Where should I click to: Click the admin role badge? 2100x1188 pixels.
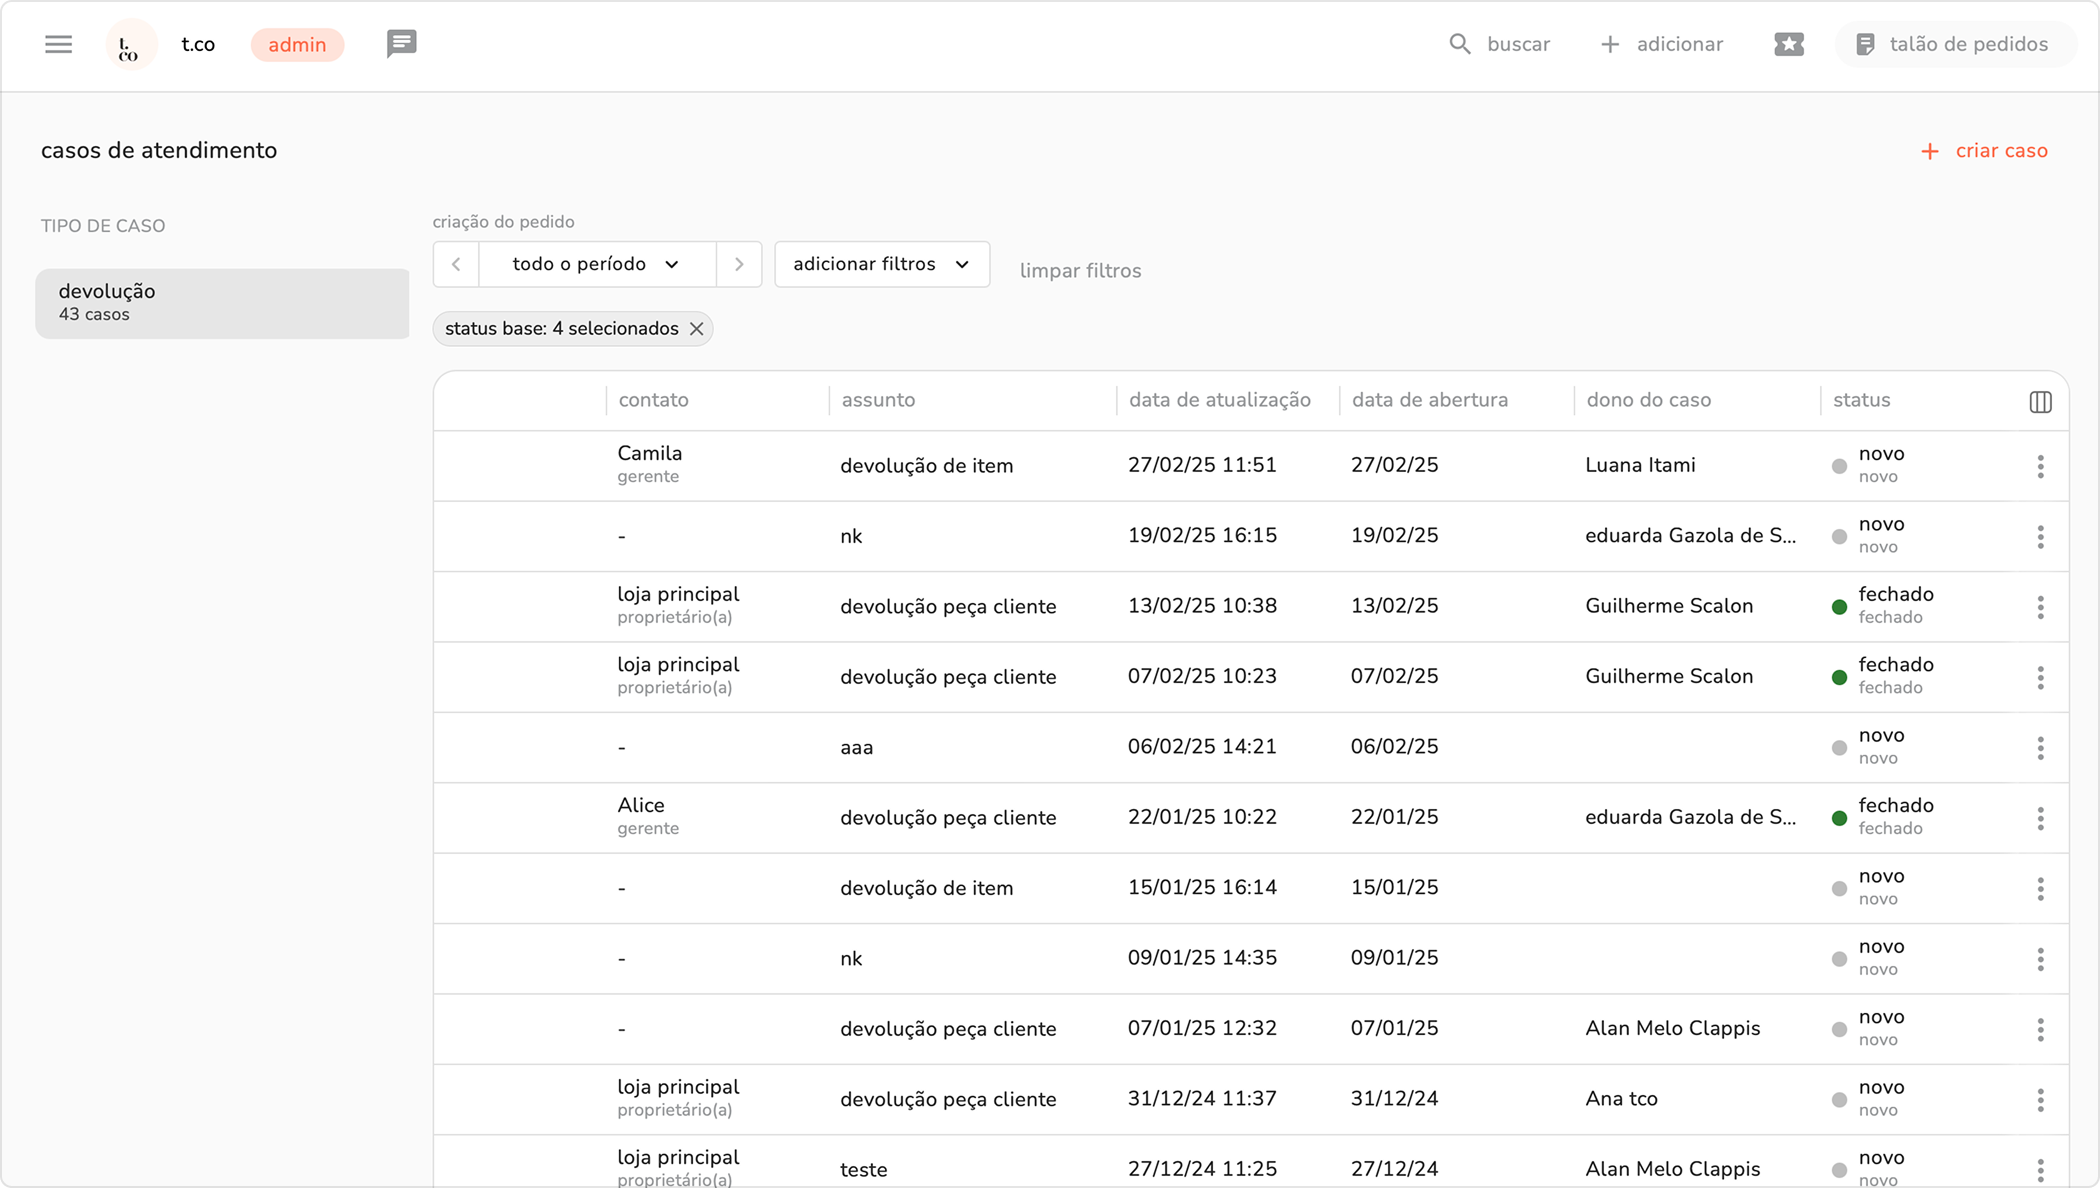coord(297,45)
